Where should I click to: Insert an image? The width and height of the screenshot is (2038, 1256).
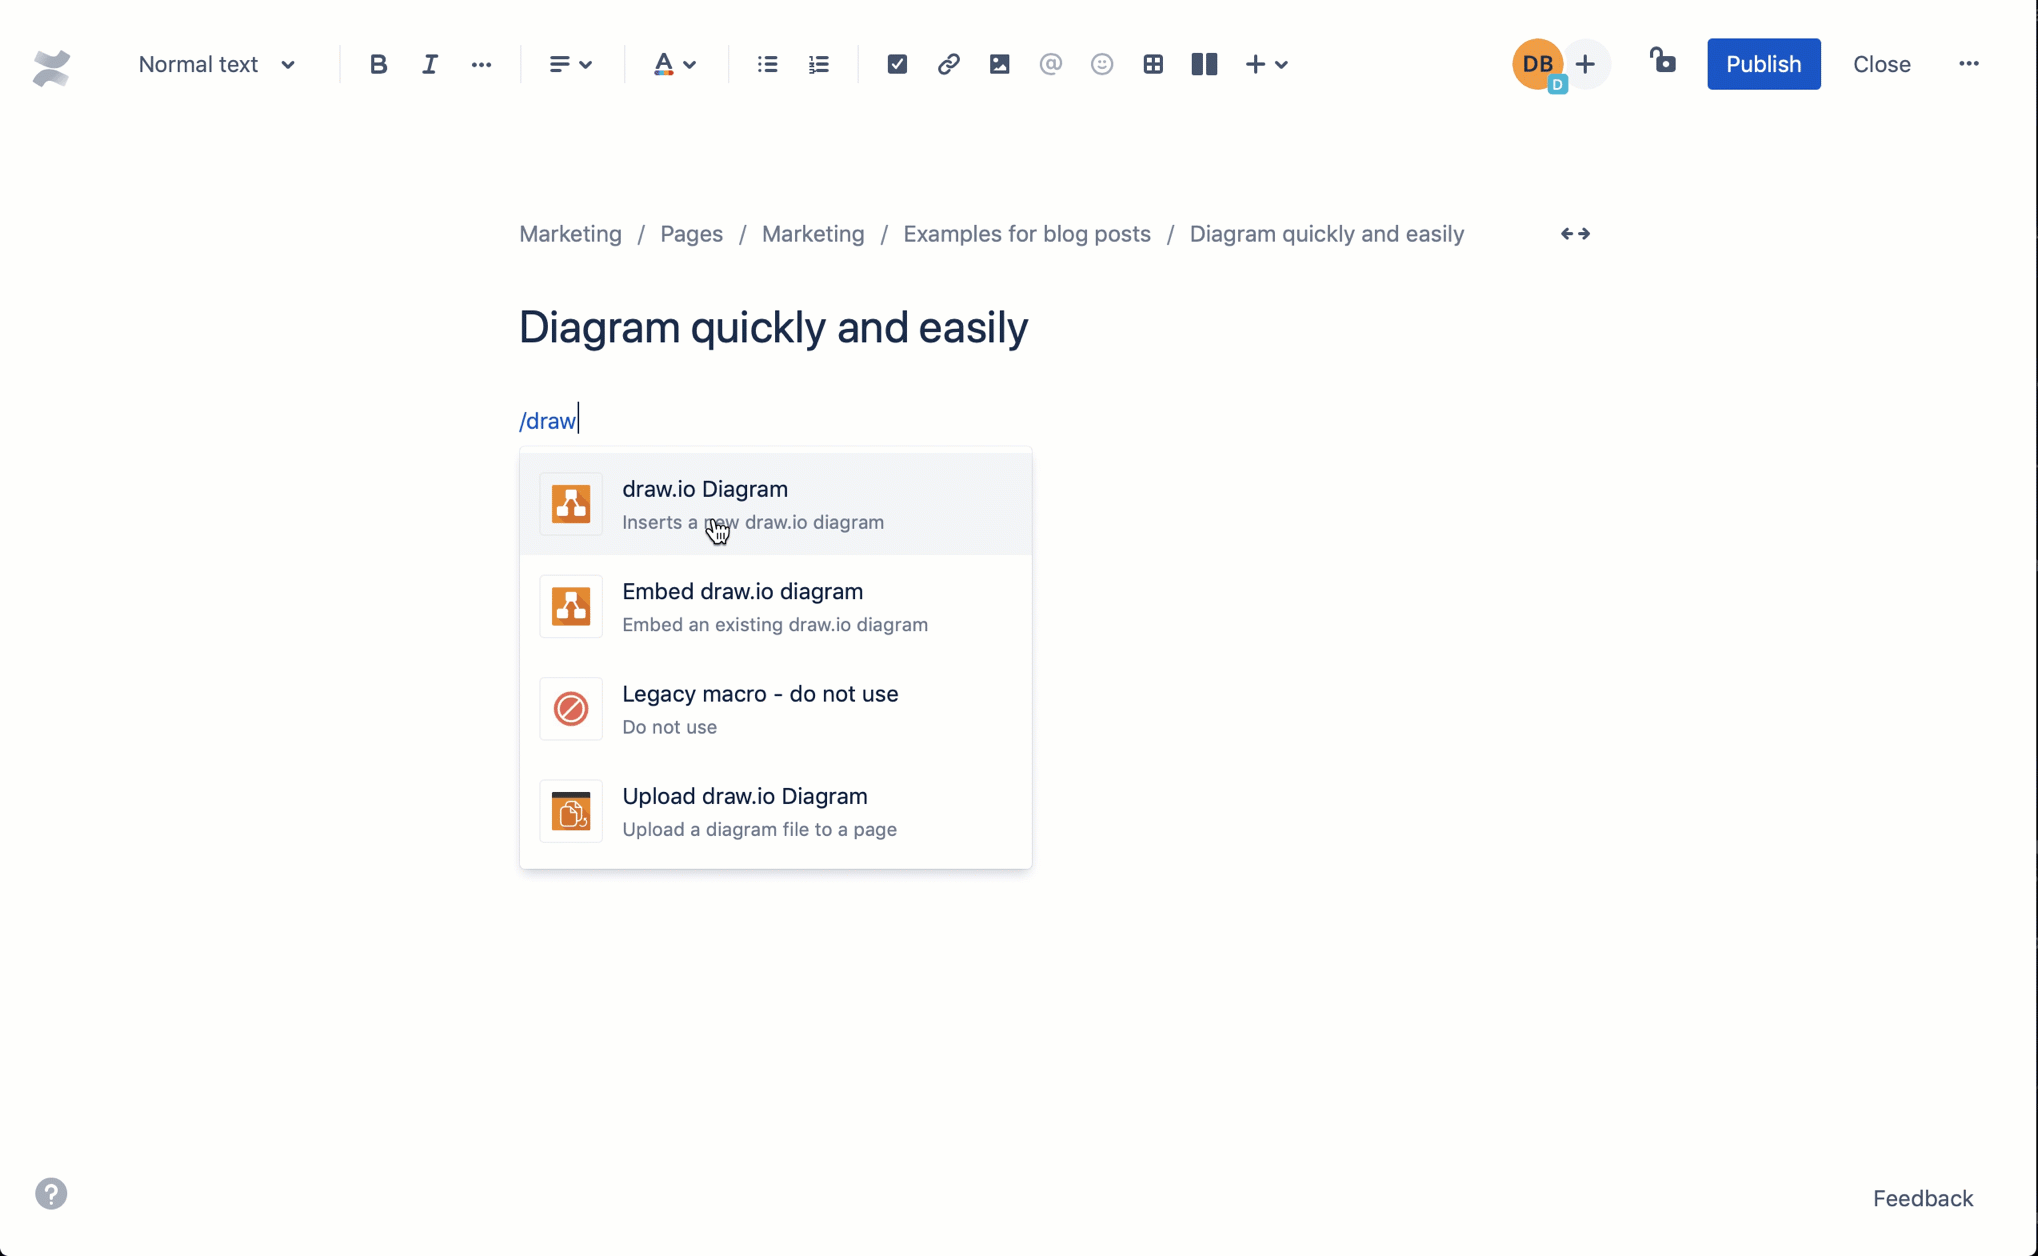(x=999, y=64)
